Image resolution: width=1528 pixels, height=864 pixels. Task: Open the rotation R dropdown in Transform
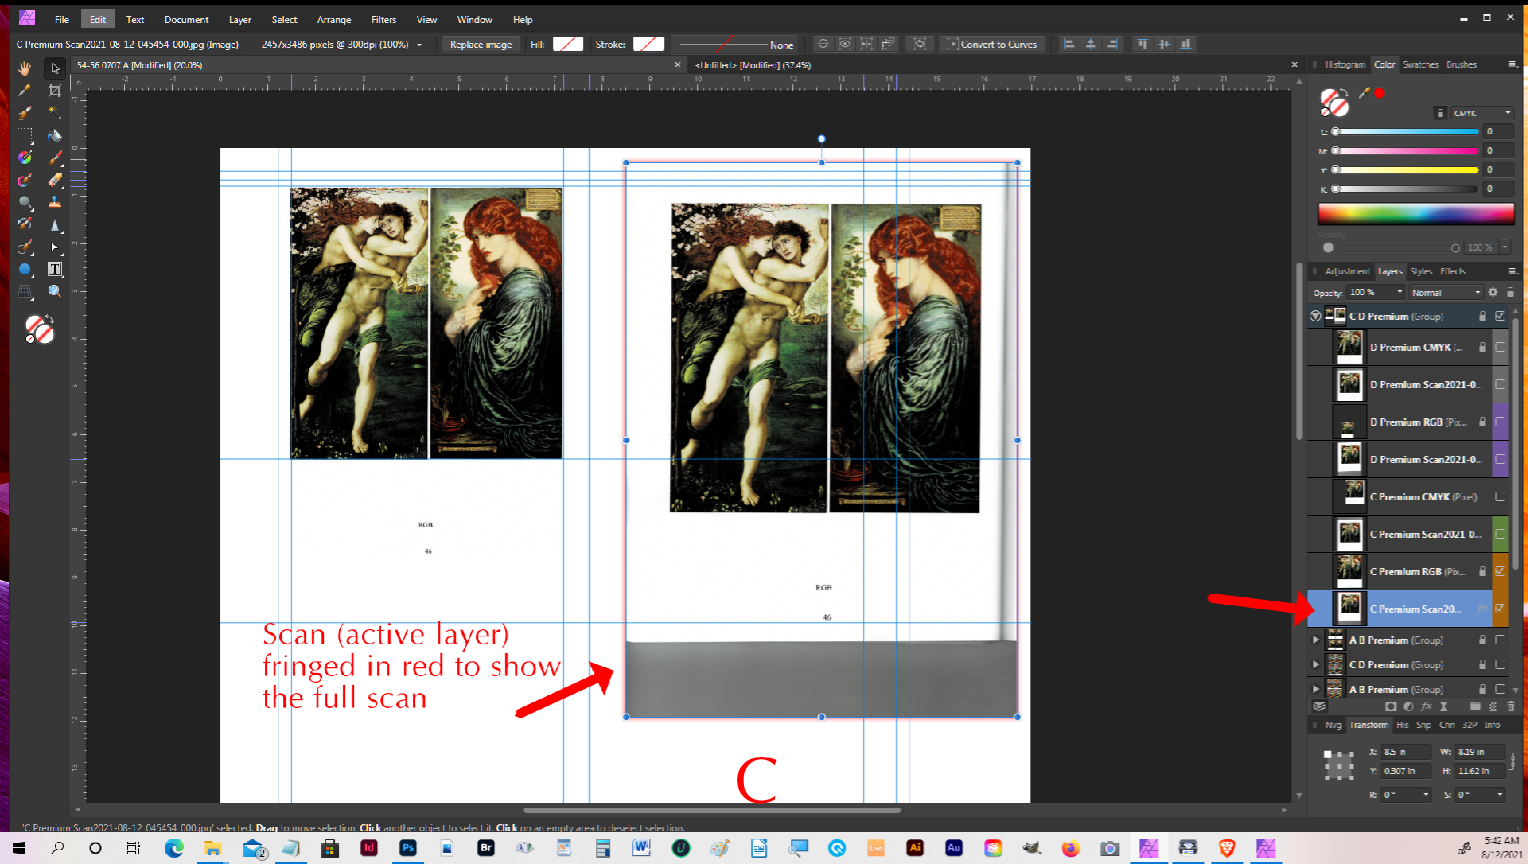pos(1426,794)
